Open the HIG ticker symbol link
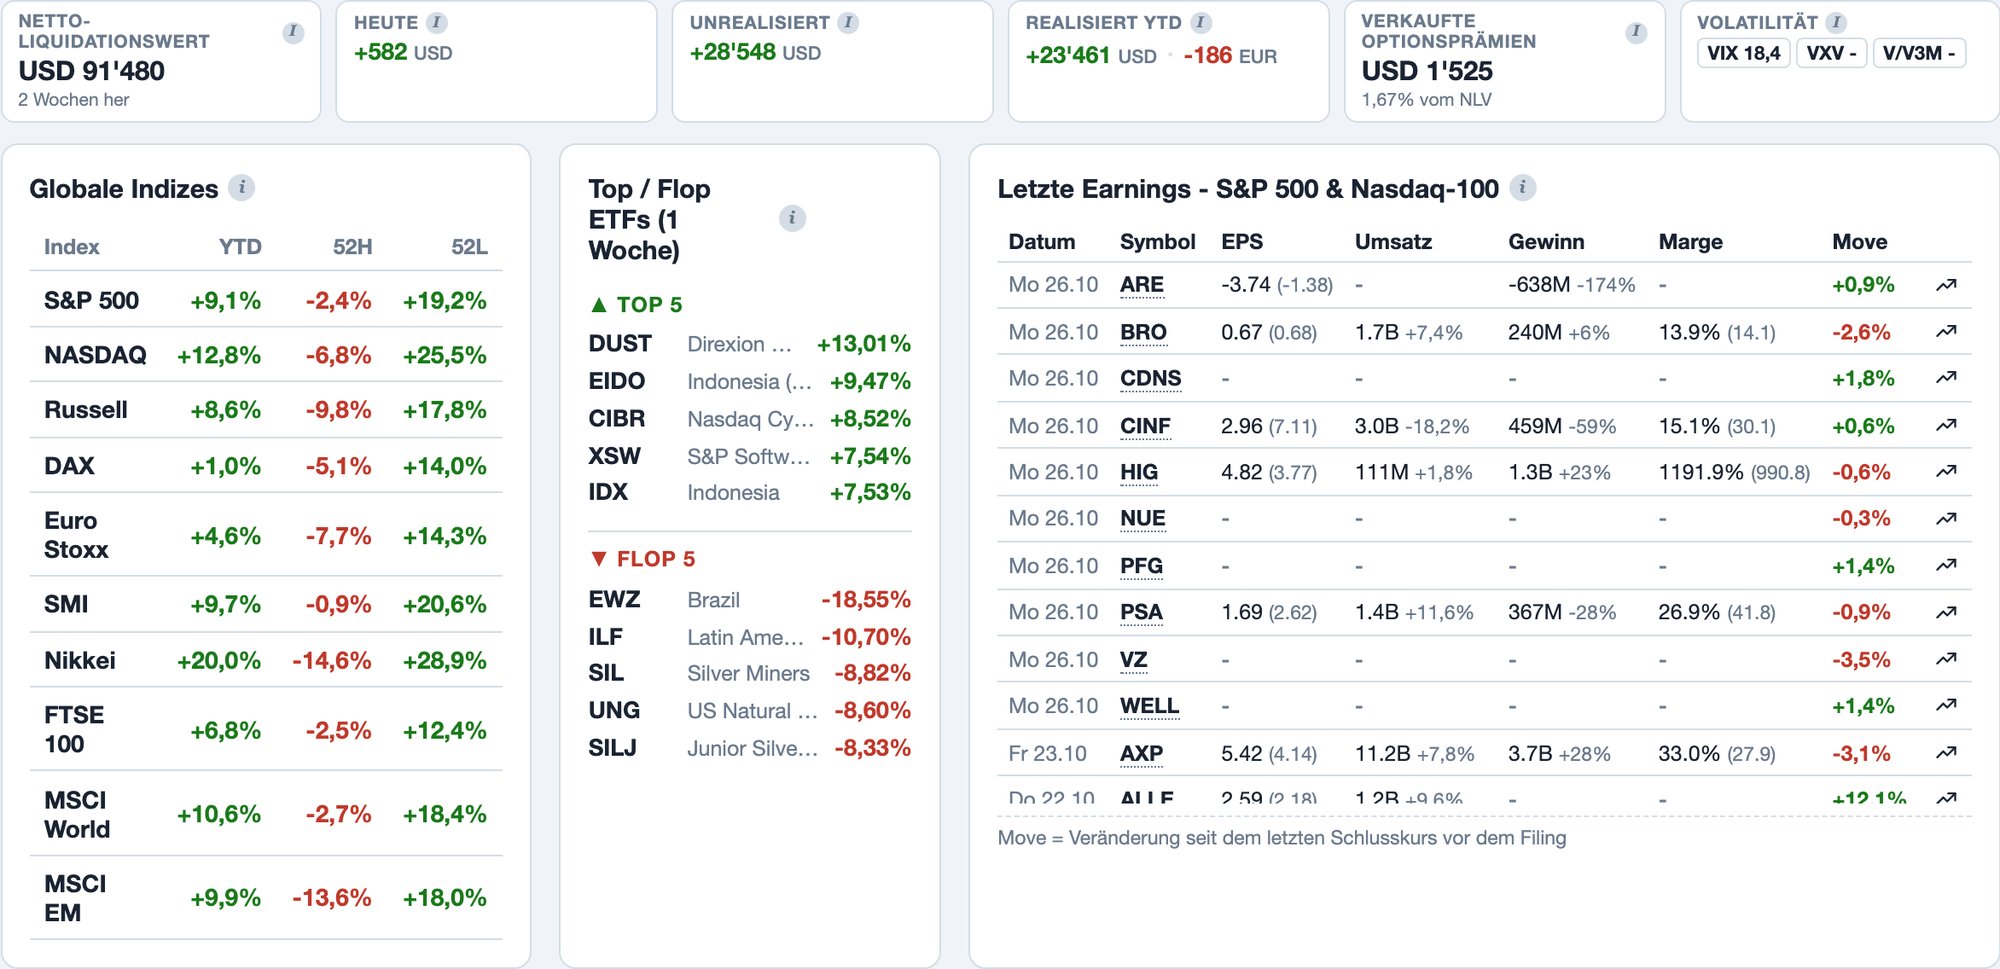The width and height of the screenshot is (2000, 969). 1139,472
